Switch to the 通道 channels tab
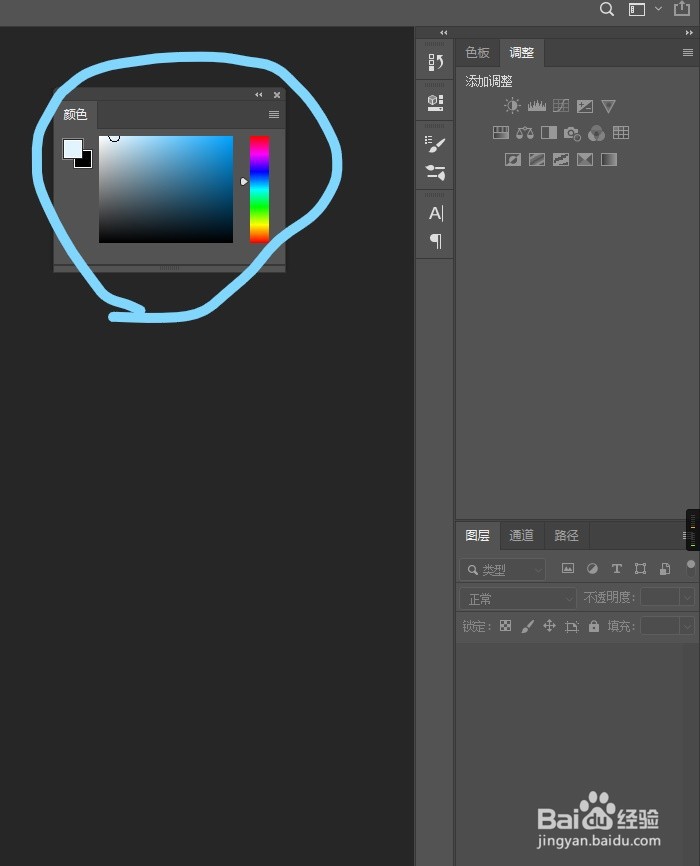Viewport: 700px width, 866px height. coord(521,535)
